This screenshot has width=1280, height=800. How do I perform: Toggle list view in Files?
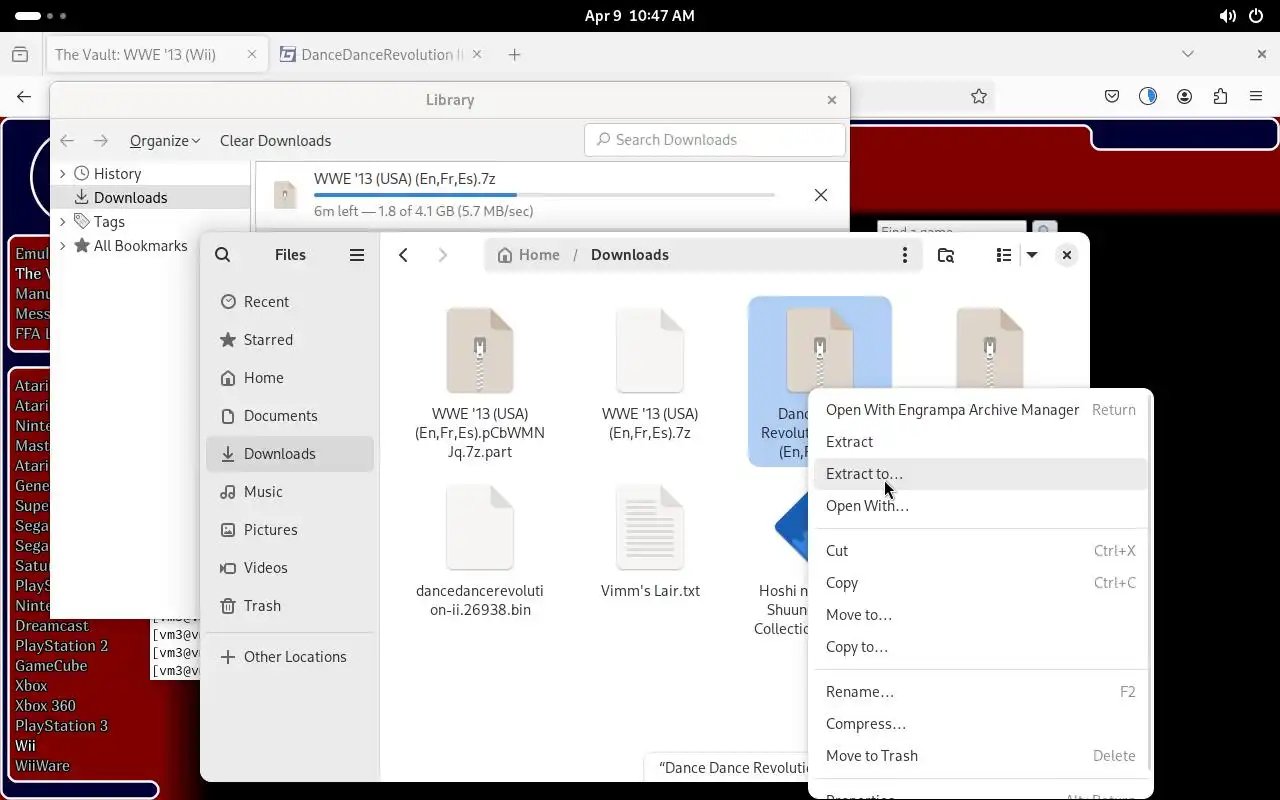(x=1004, y=255)
